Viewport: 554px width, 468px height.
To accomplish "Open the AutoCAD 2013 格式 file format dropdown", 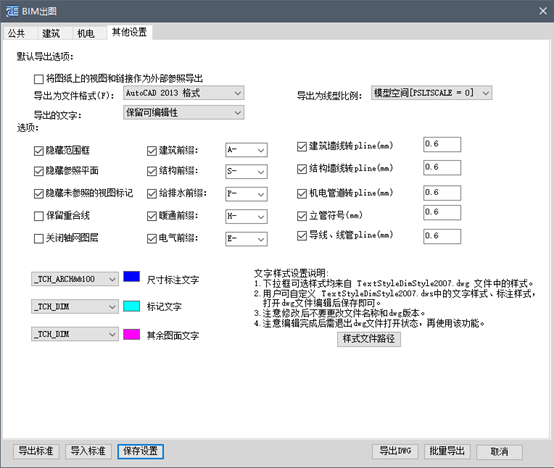I will 184,93.
